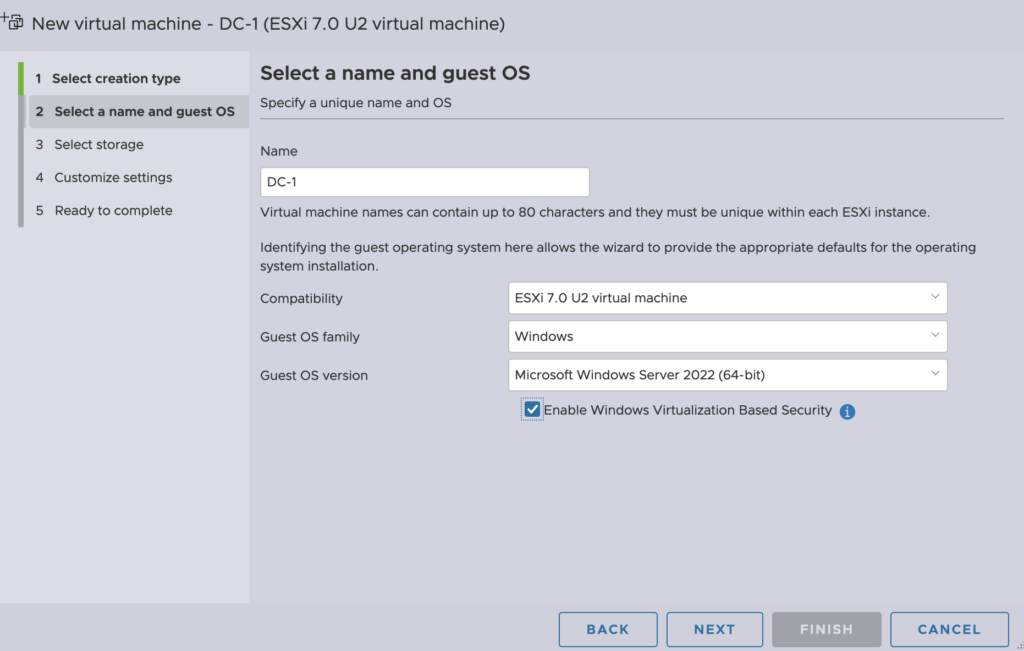The image size is (1024, 651).
Task: Click the new virtual machine icon in title
Action: [14, 21]
